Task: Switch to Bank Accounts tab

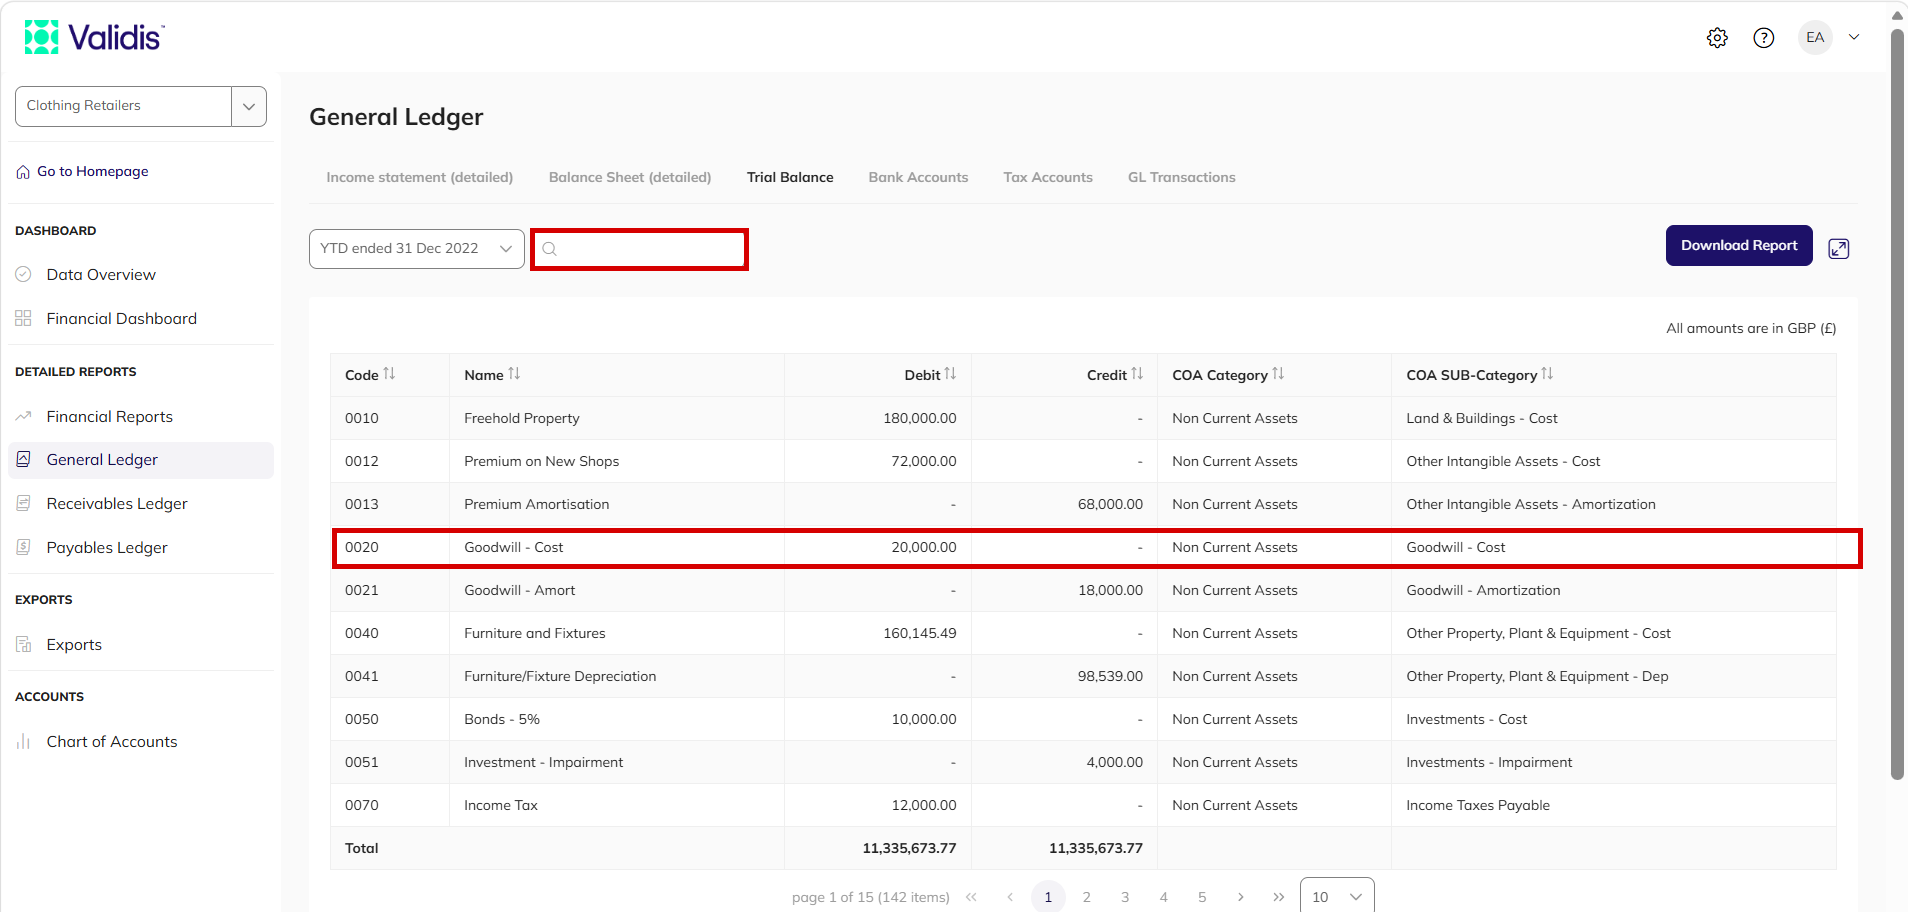Action: tap(918, 178)
